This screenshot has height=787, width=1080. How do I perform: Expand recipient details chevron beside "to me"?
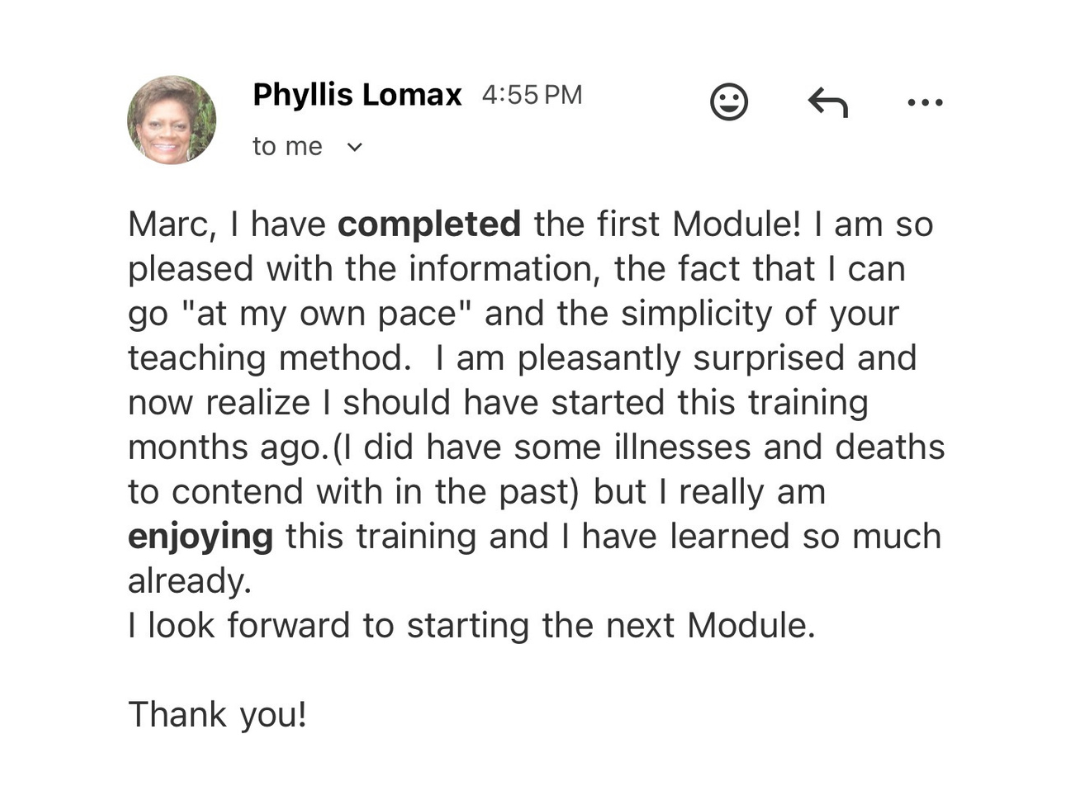pyautogui.click(x=354, y=147)
